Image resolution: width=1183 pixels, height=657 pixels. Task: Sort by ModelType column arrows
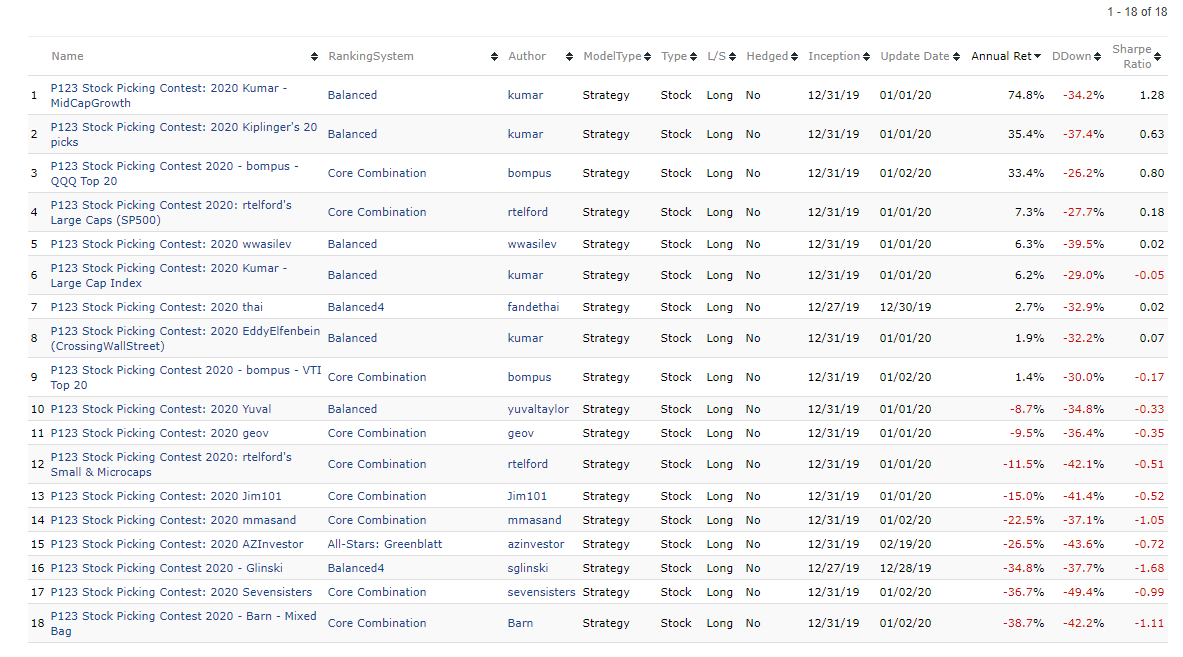pos(647,57)
